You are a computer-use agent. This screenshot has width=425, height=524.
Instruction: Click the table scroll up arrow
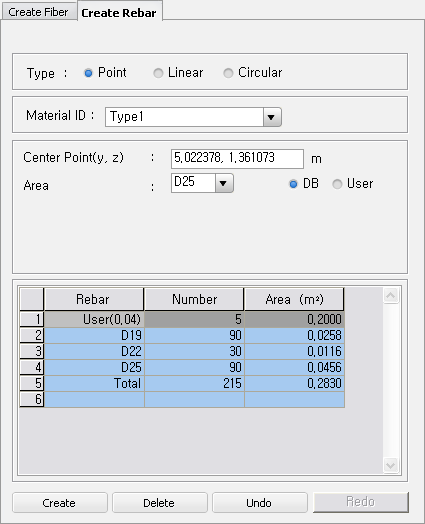(x=391, y=295)
